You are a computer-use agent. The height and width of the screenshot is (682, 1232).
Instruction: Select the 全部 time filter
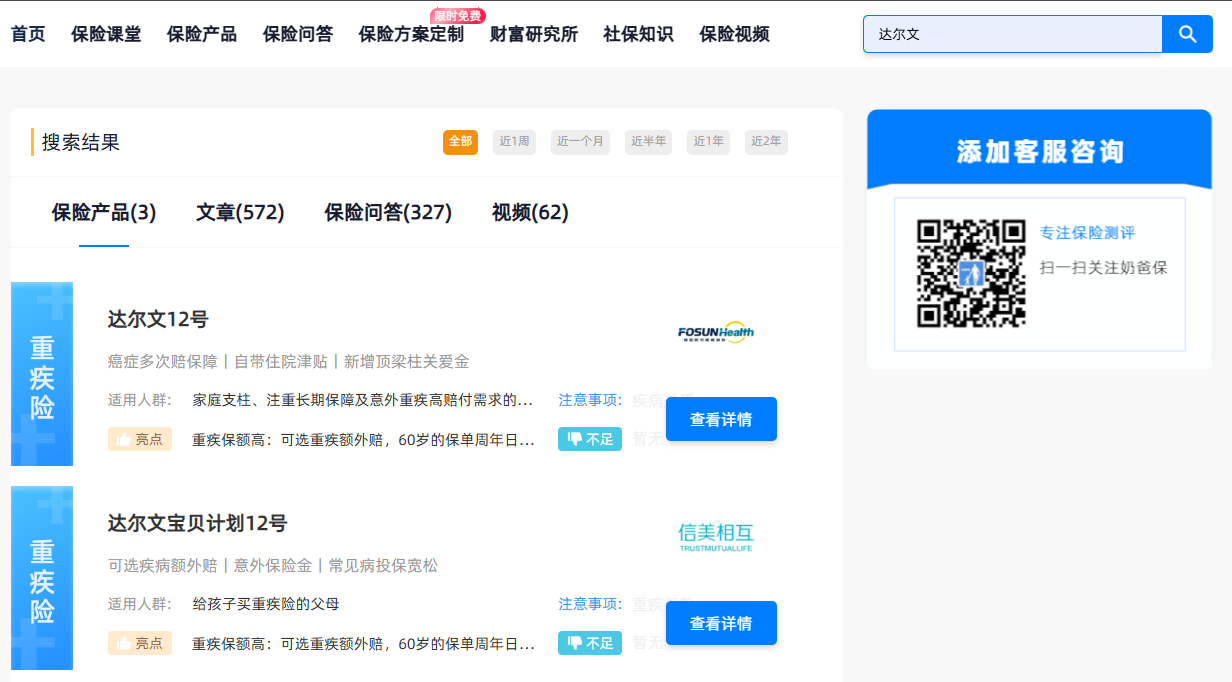click(x=460, y=142)
